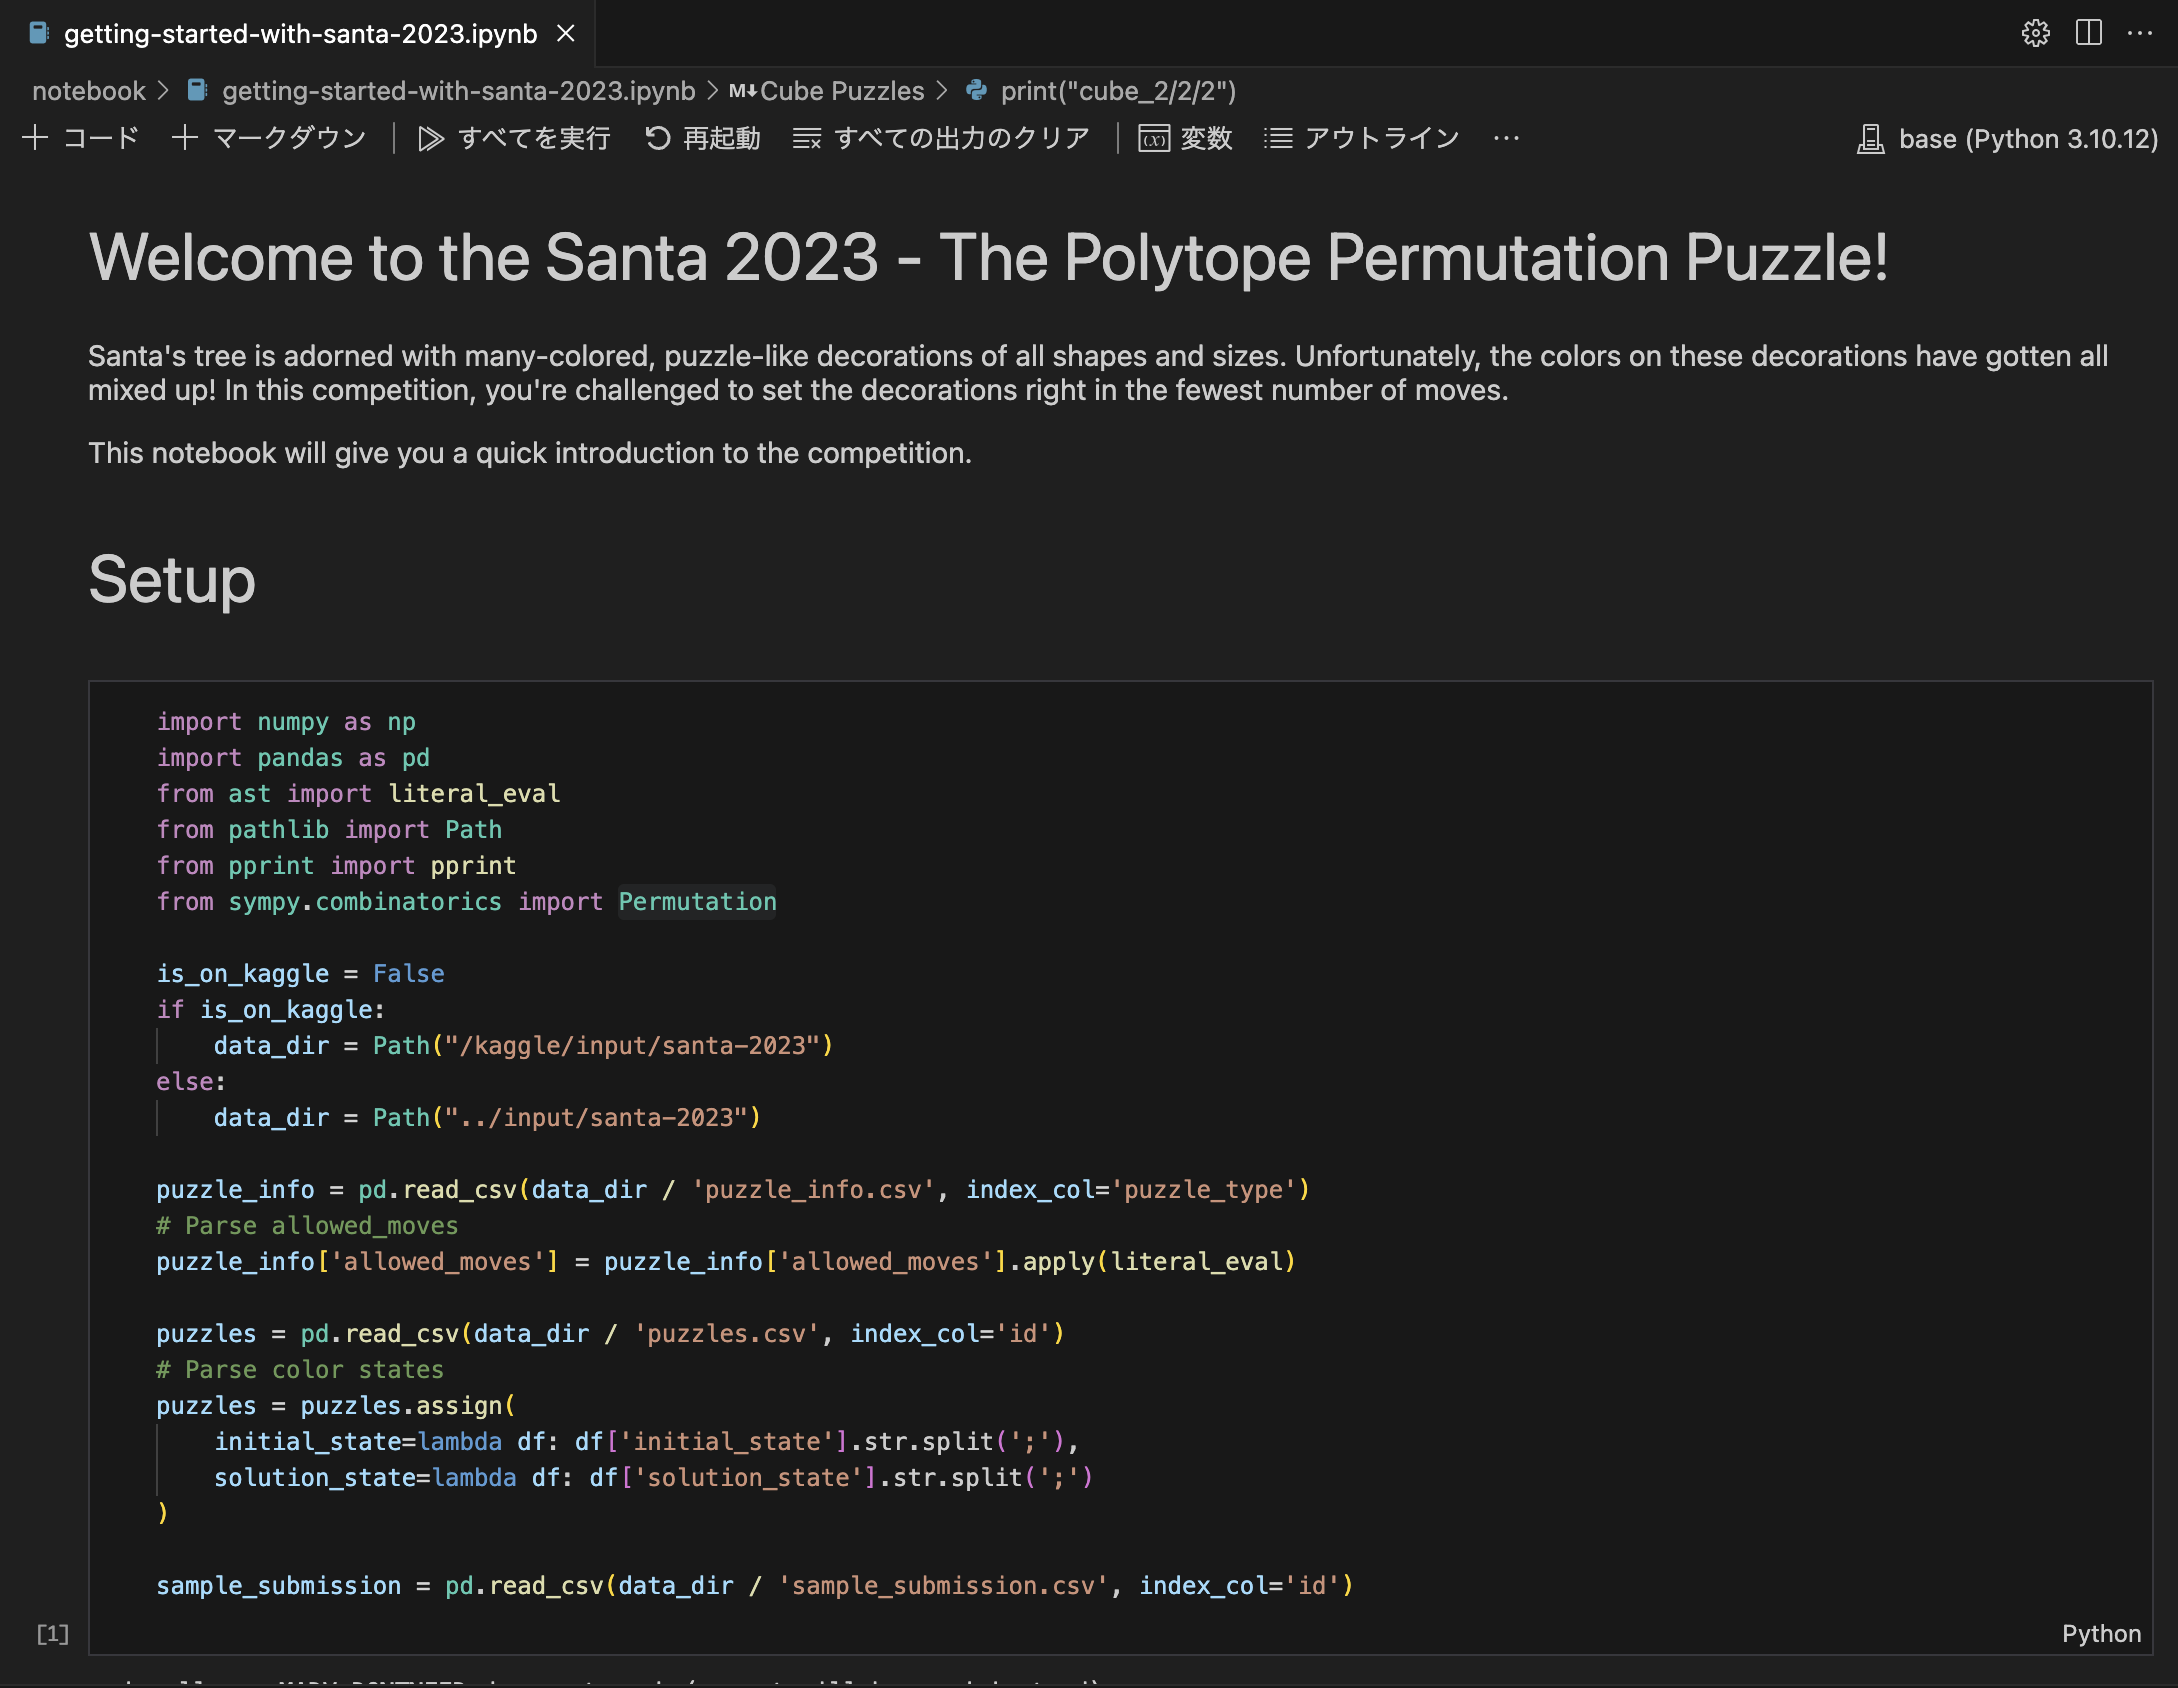Click the notebook breadcrumb folder
This screenshot has width=2178, height=1688.
pos(88,91)
